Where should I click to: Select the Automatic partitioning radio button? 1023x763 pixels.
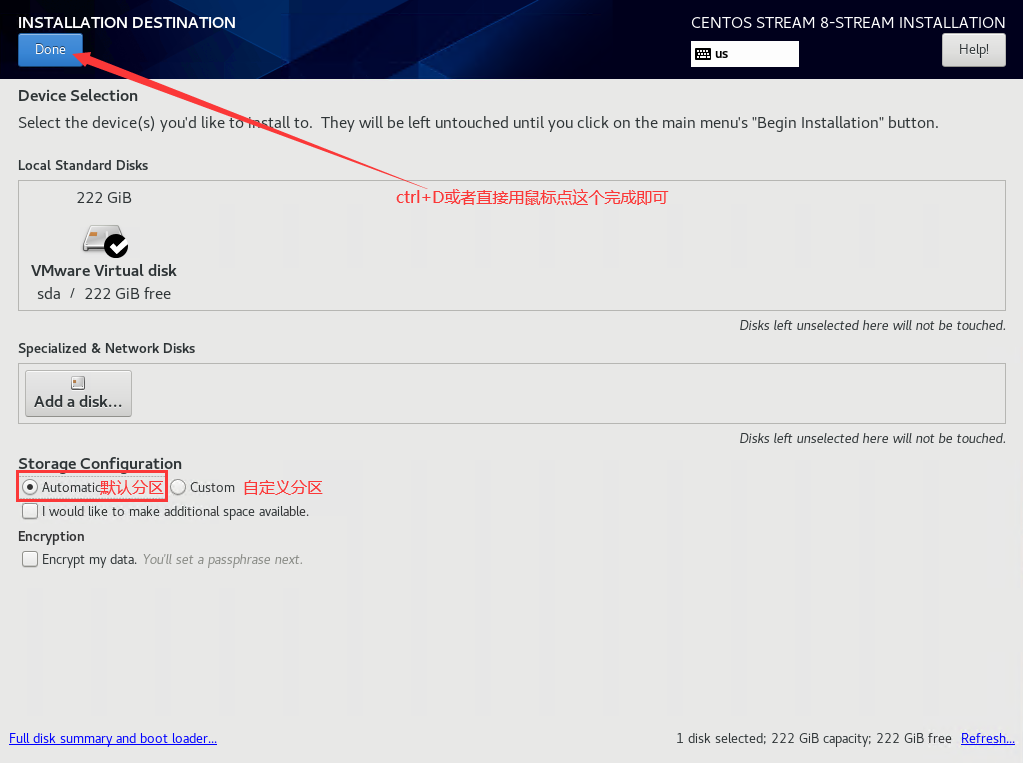tap(30, 487)
